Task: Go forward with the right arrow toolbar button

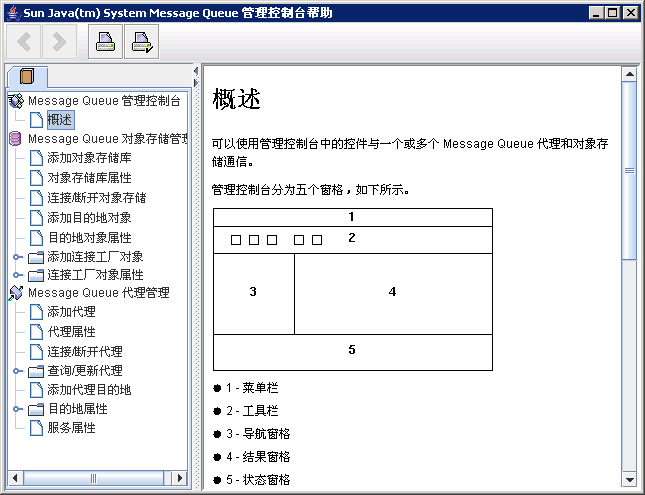Action: [x=59, y=42]
